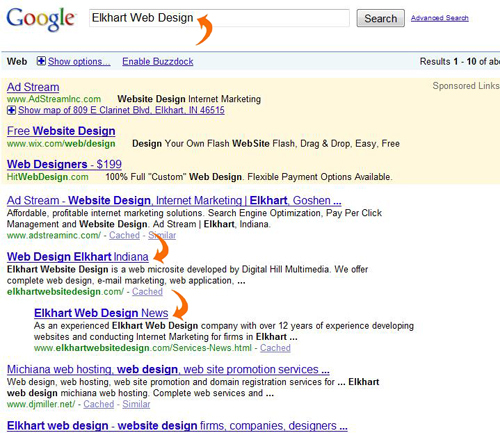Click the www.djmiller.net/ URL text
500x433 pixels.
[41, 404]
